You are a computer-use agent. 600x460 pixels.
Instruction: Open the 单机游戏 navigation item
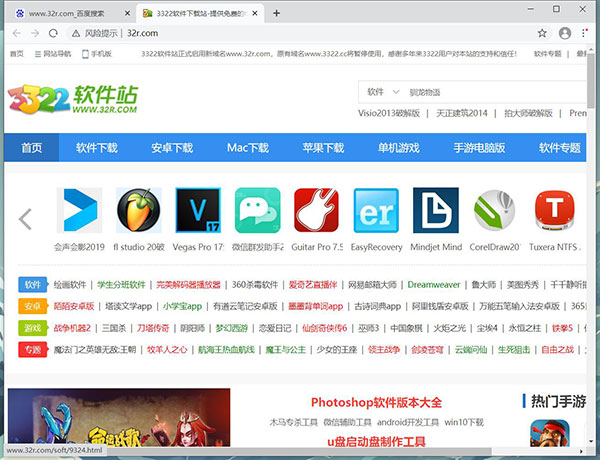(399, 148)
